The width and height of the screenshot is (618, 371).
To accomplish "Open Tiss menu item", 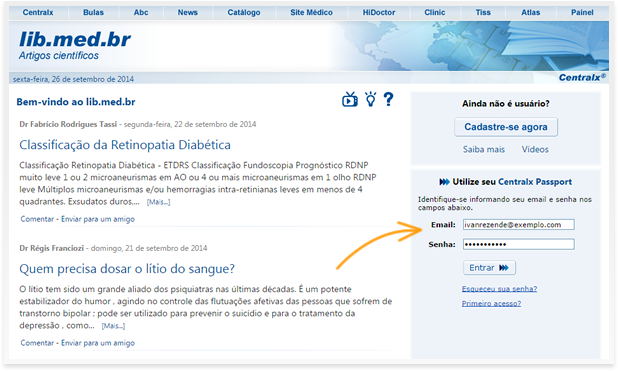I will pos(483,13).
